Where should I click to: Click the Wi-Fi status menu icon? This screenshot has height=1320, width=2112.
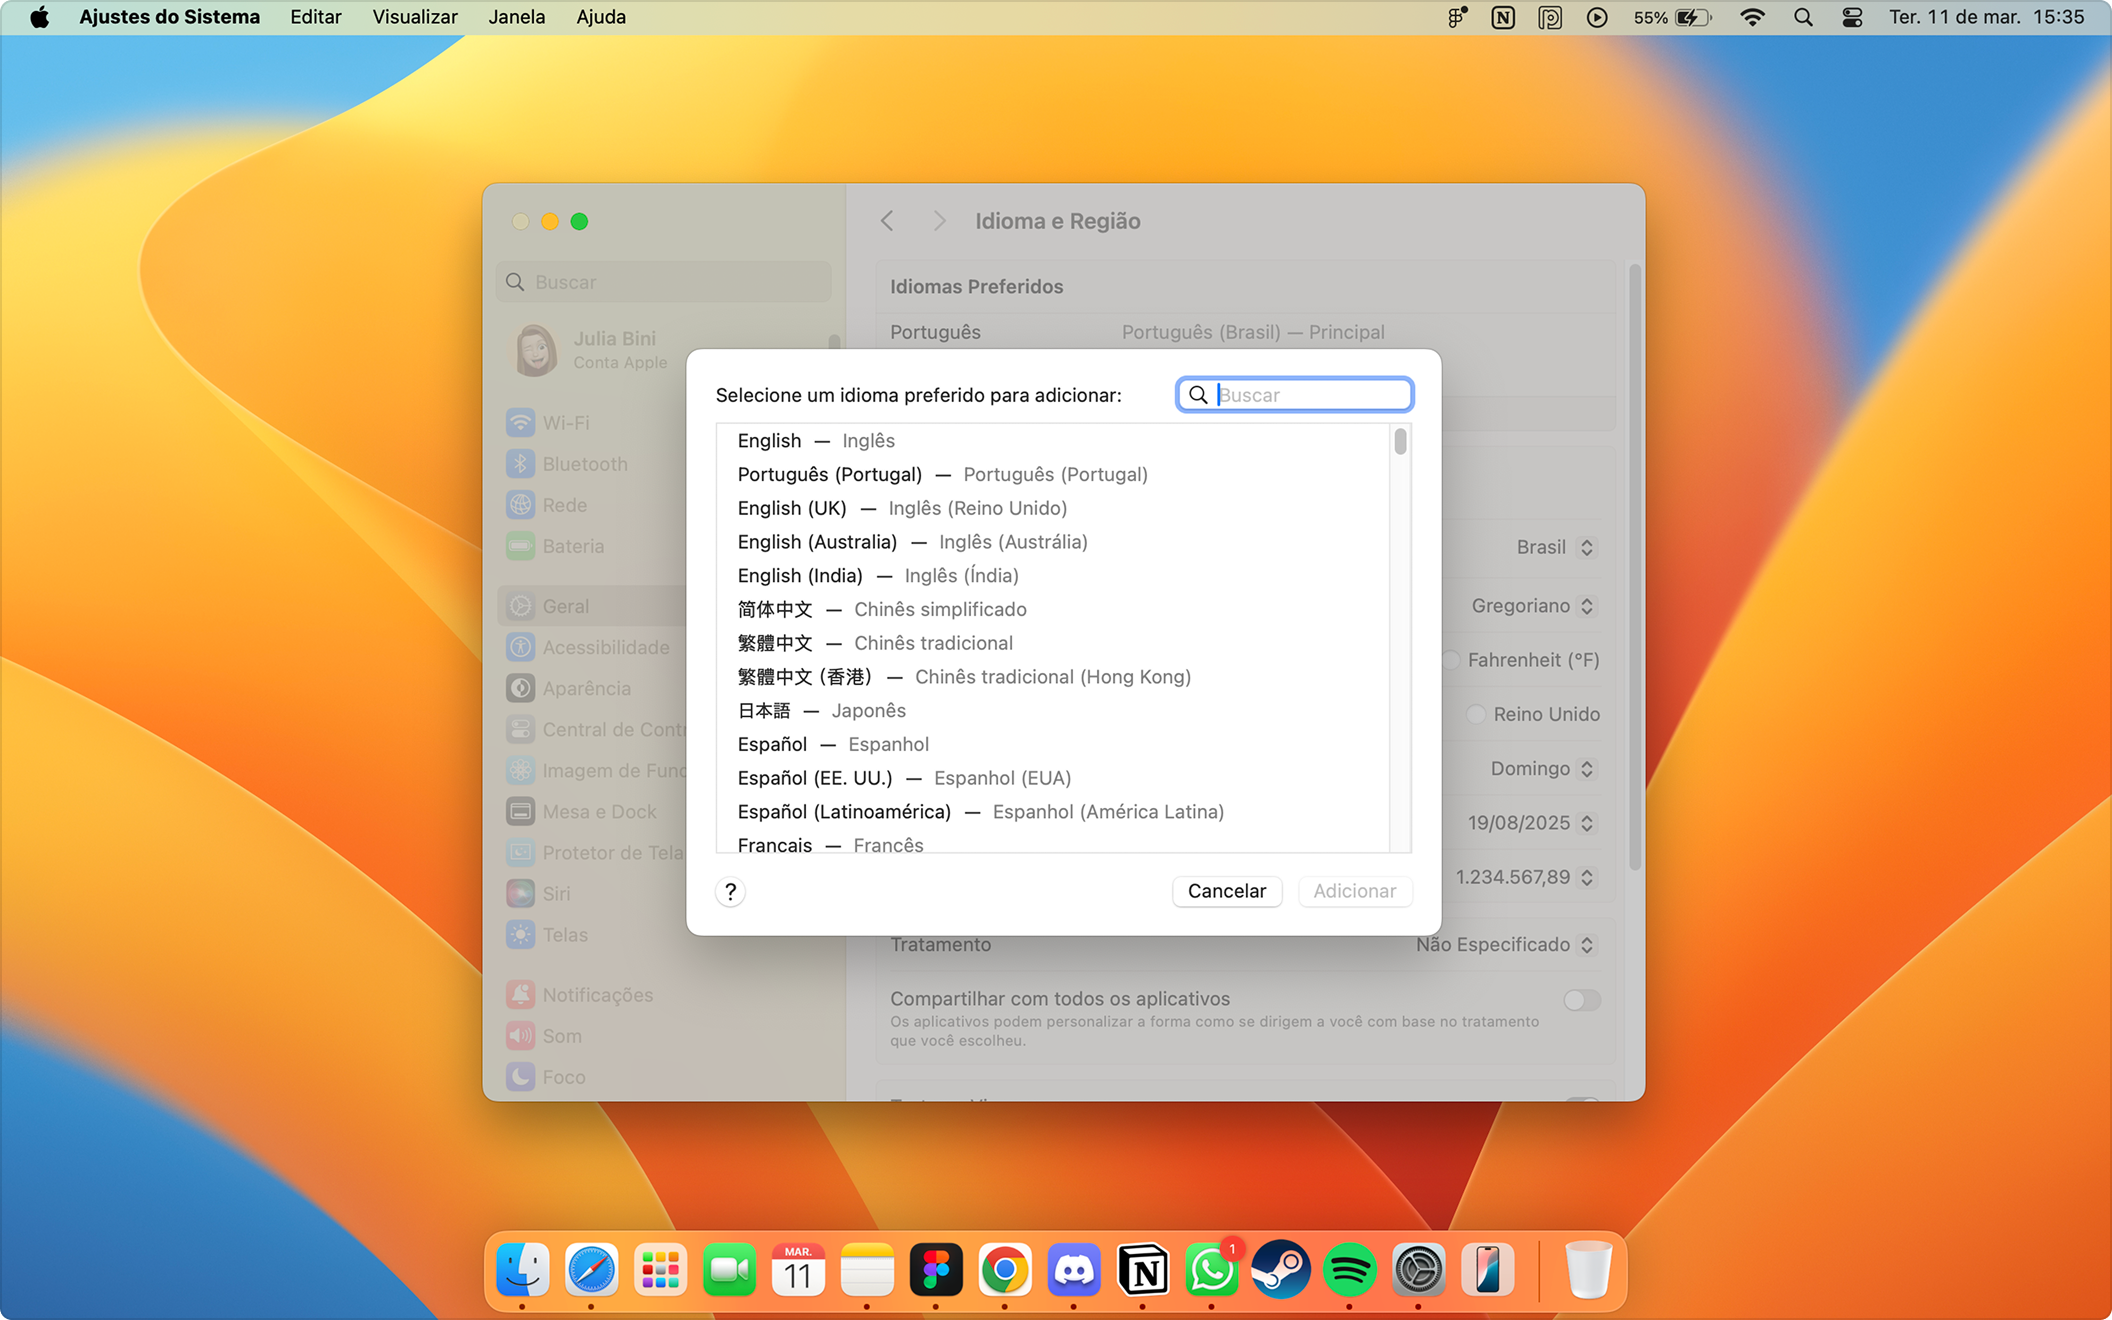pos(1752,17)
